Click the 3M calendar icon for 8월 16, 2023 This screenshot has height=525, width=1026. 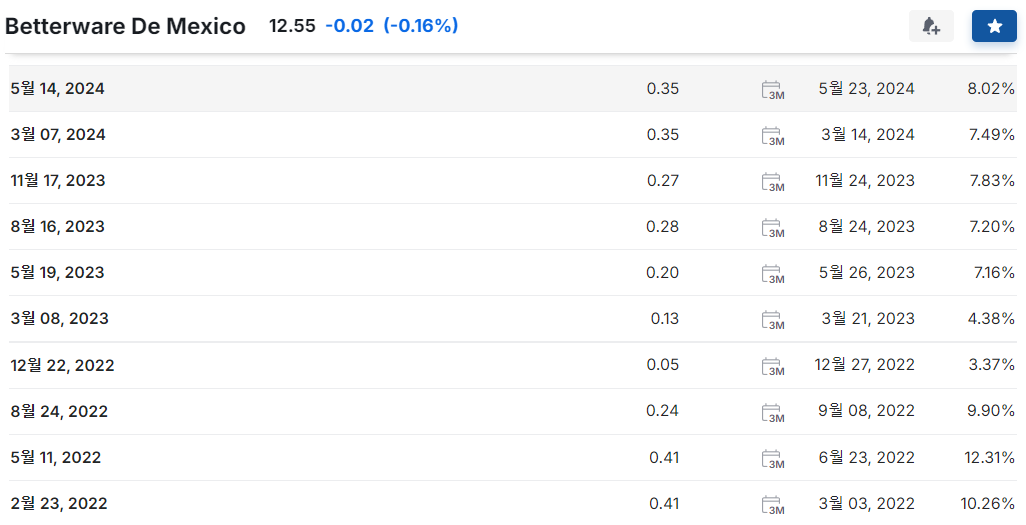[772, 228]
